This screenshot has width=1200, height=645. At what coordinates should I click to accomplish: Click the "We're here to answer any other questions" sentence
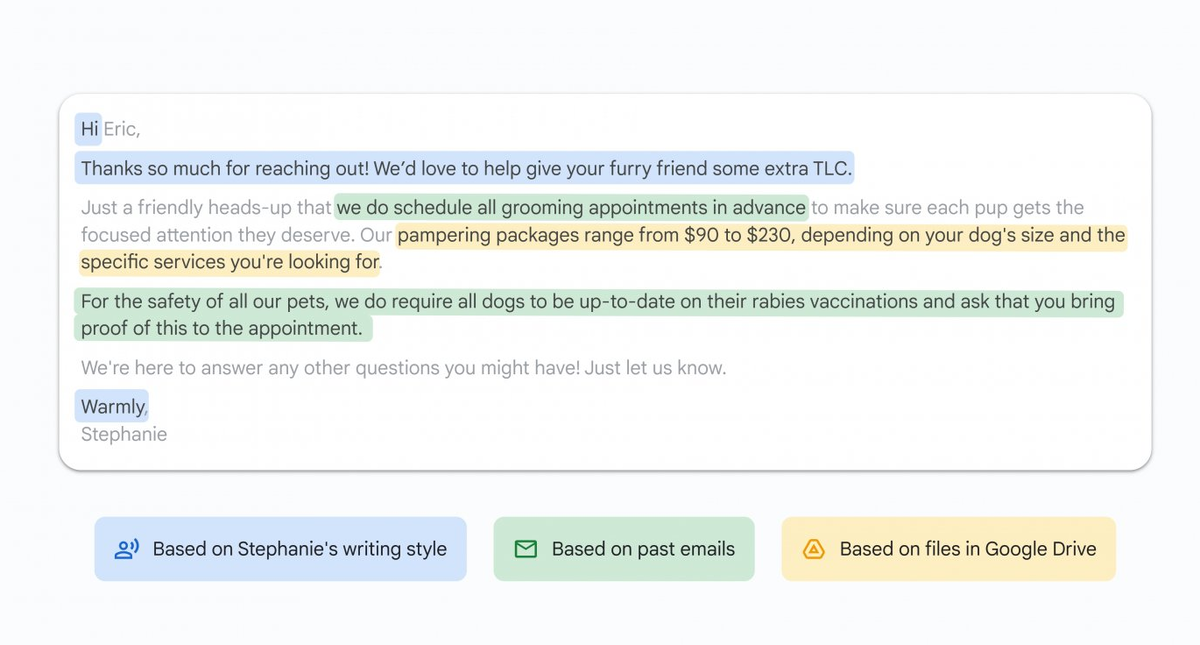click(403, 368)
